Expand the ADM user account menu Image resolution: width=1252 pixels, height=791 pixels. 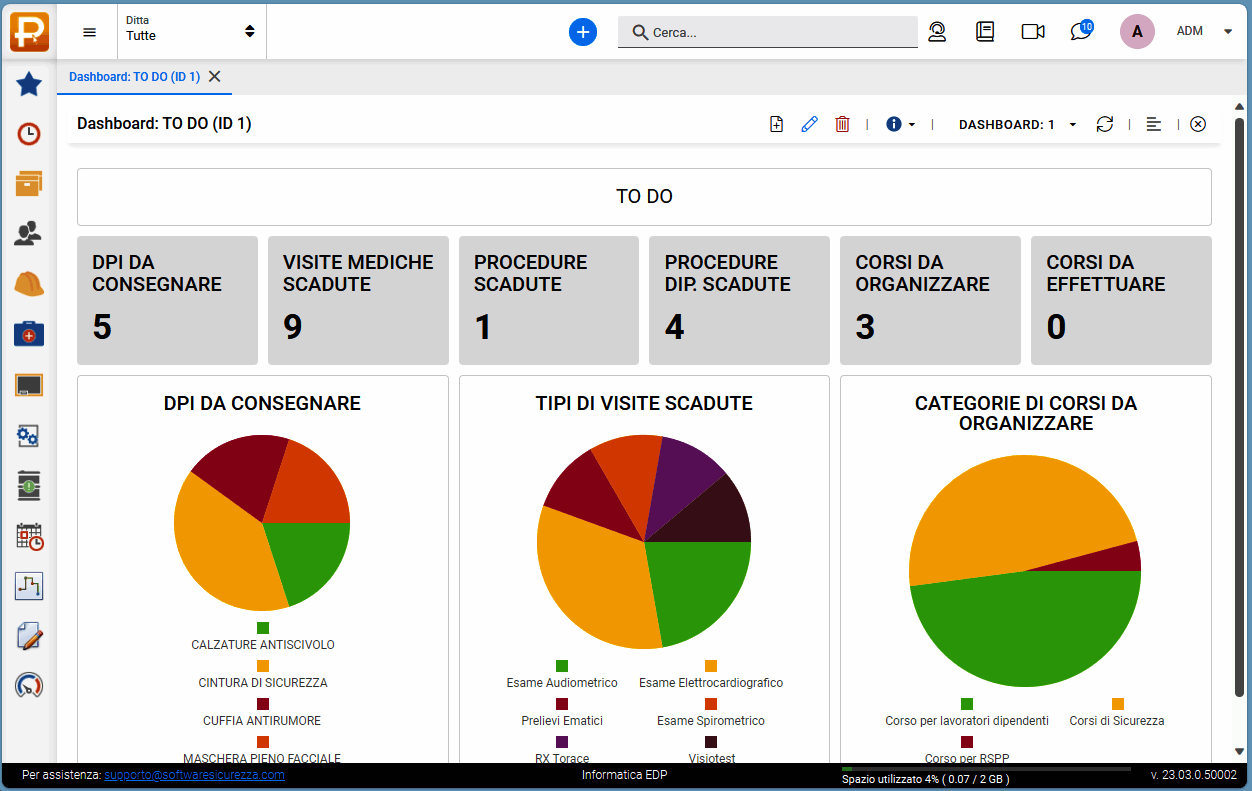coord(1204,31)
